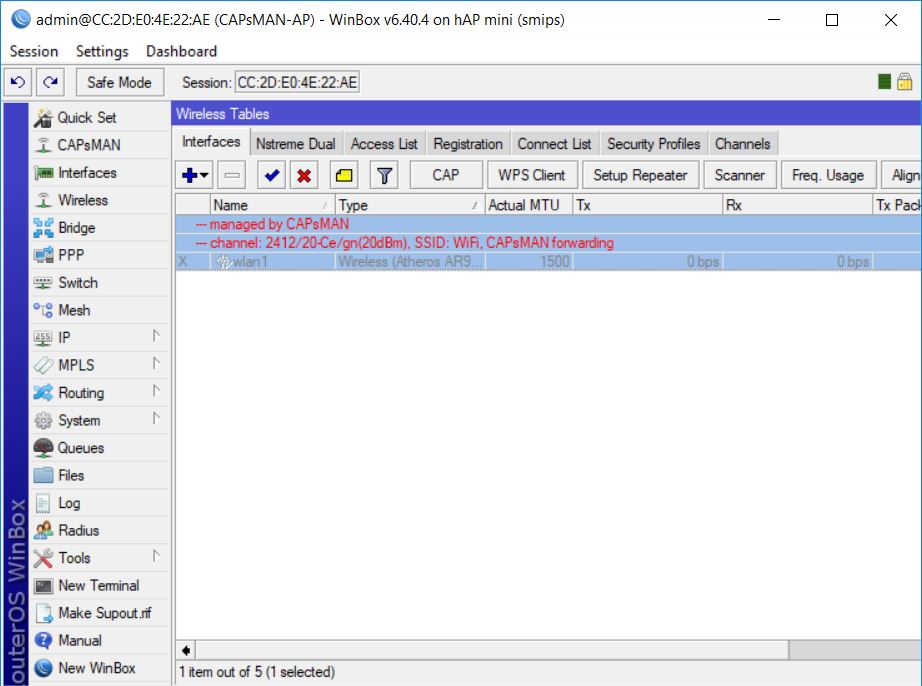The height and width of the screenshot is (686, 922).
Task: Click the blue plus Add icon
Action: [189, 175]
